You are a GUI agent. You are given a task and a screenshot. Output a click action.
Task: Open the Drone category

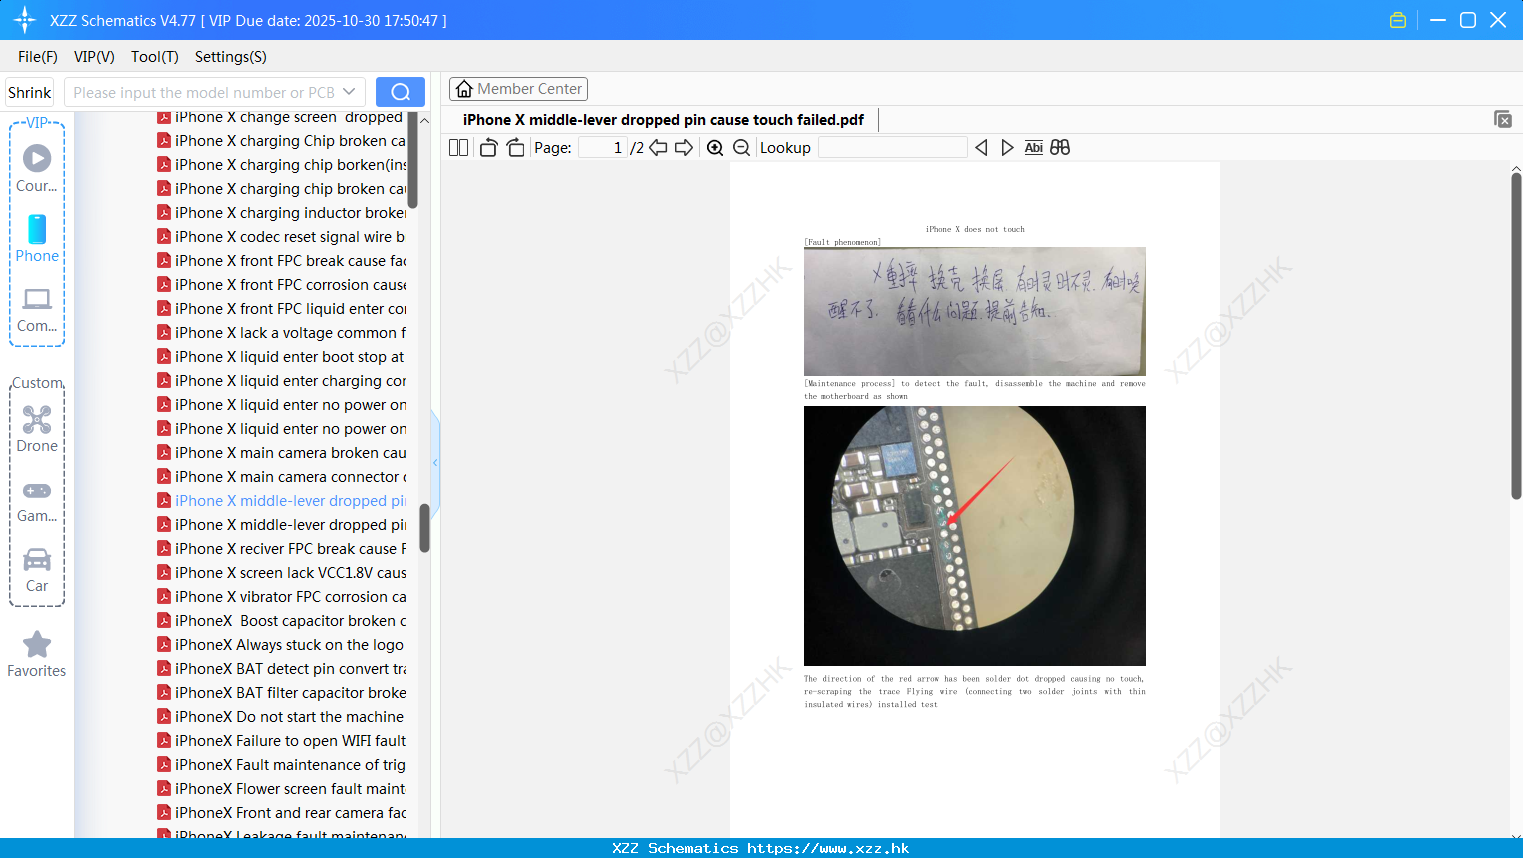tap(37, 420)
